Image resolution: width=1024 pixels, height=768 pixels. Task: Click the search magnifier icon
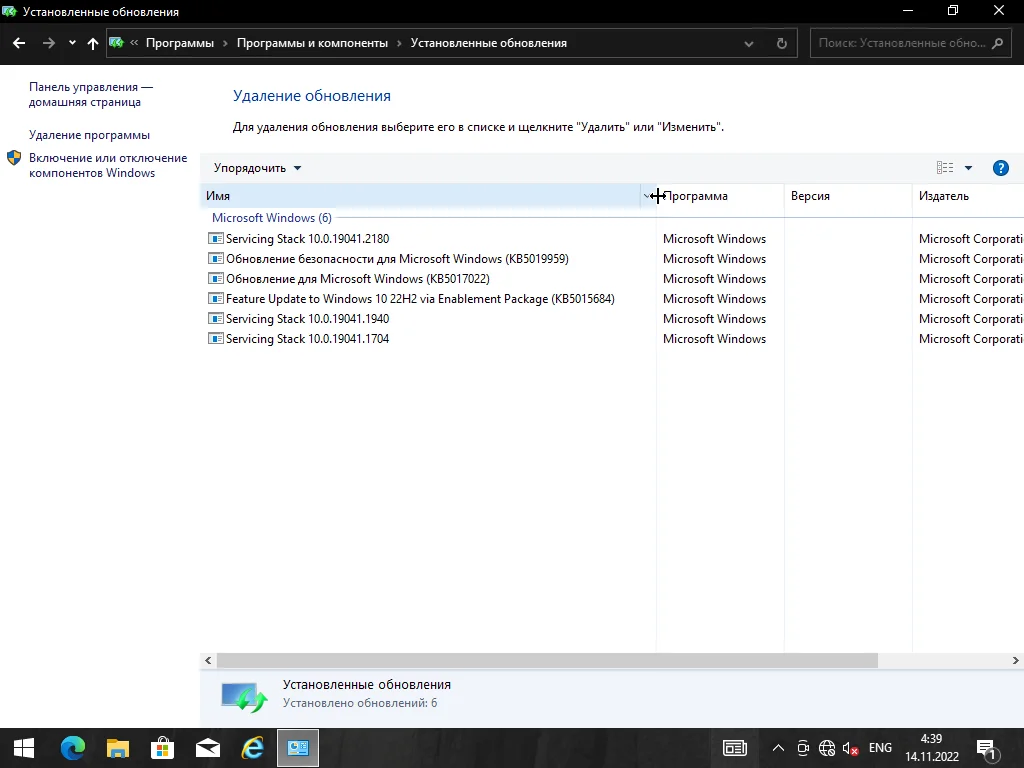997,43
